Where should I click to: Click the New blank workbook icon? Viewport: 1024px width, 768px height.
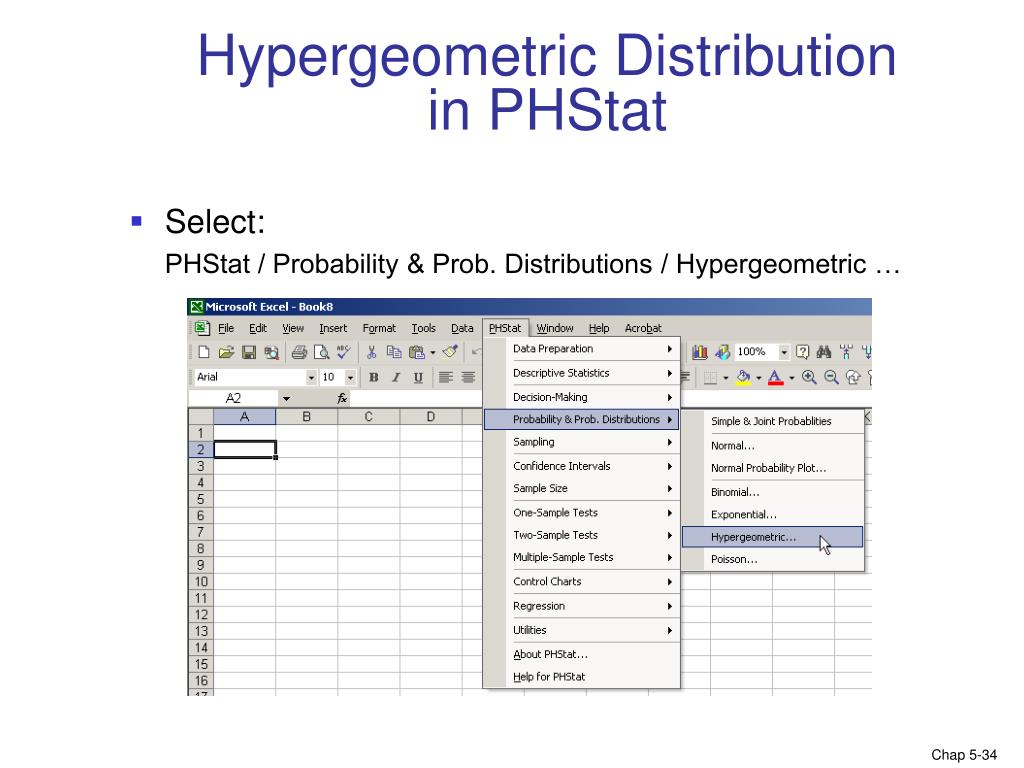204,353
